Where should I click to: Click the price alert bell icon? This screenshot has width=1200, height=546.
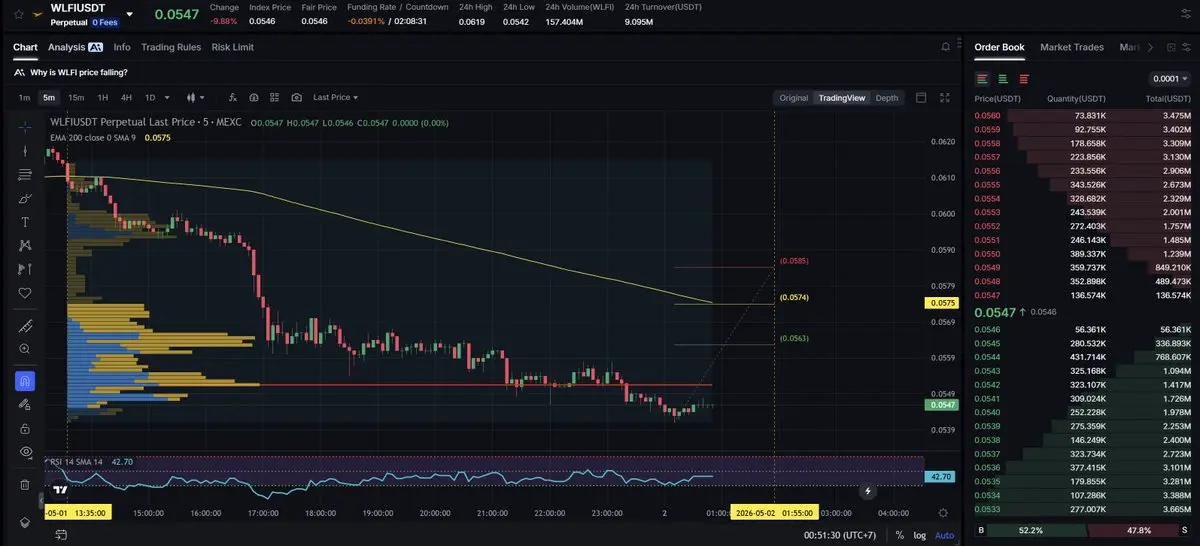click(x=946, y=47)
